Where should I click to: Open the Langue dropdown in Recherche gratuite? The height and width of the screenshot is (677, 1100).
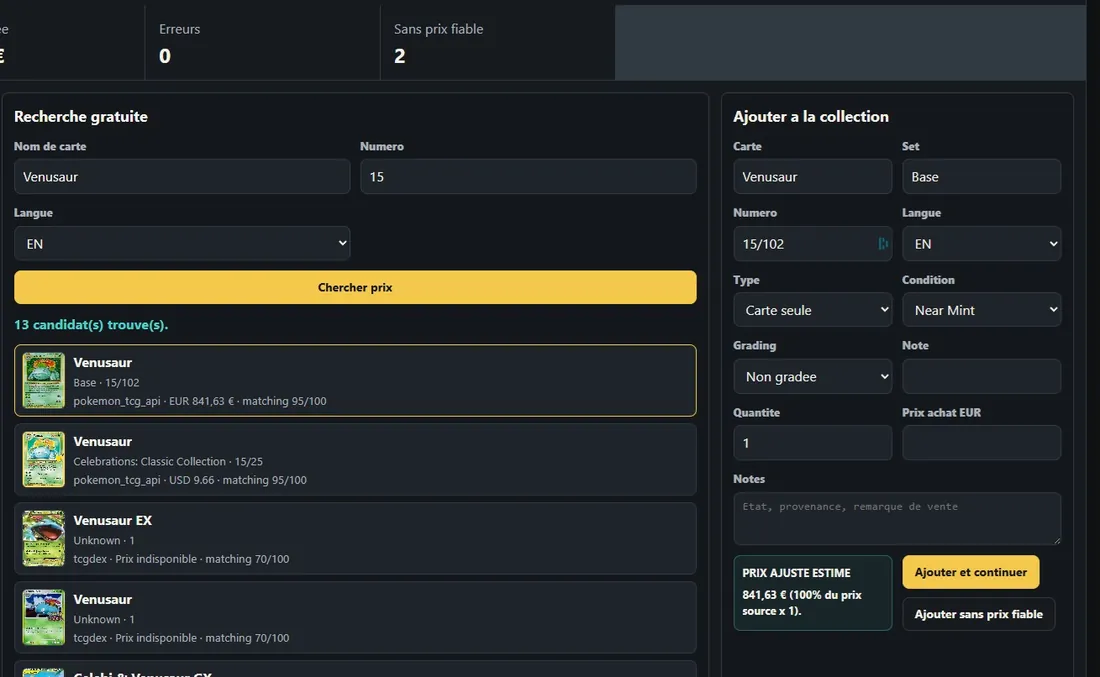182,243
